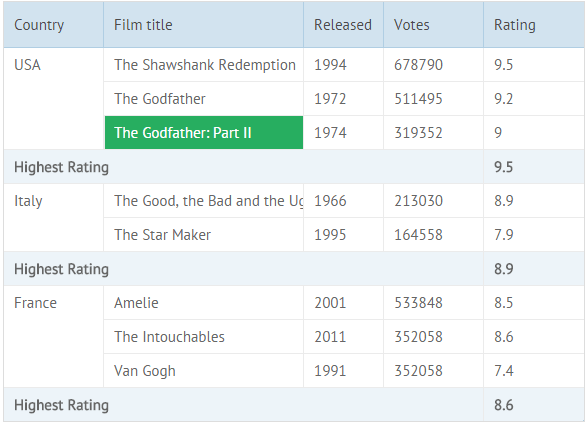Click the Amelie film title cell
The width and height of the screenshot is (587, 423).
click(x=203, y=303)
